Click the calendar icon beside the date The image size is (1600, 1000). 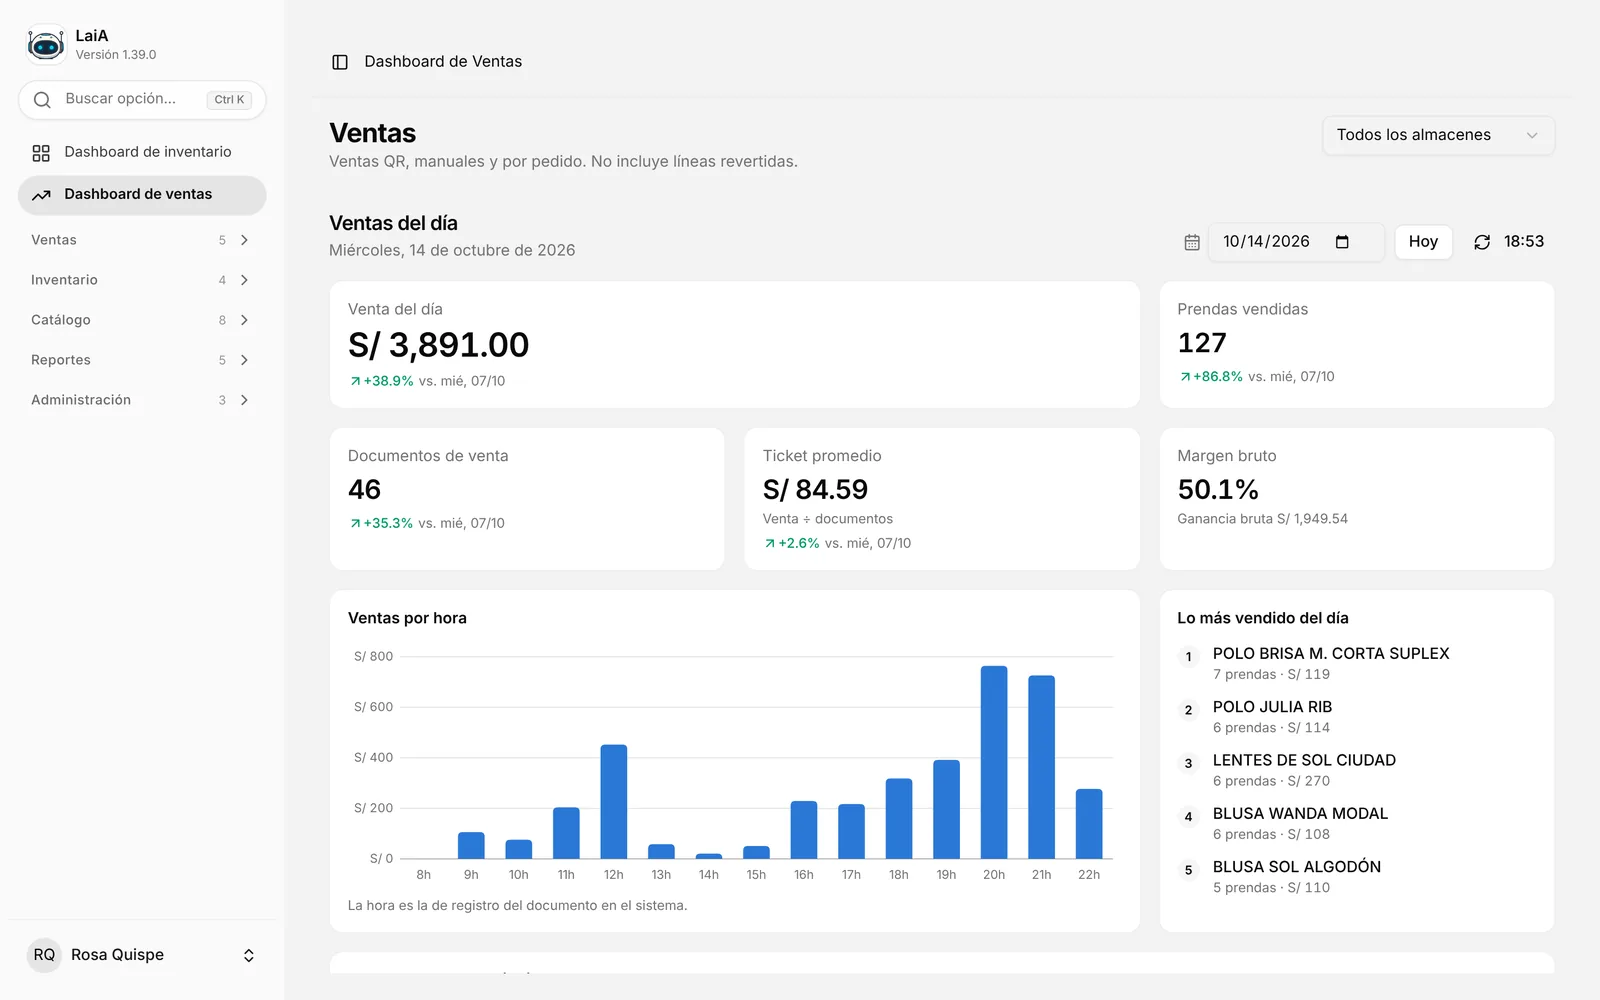tap(1192, 242)
